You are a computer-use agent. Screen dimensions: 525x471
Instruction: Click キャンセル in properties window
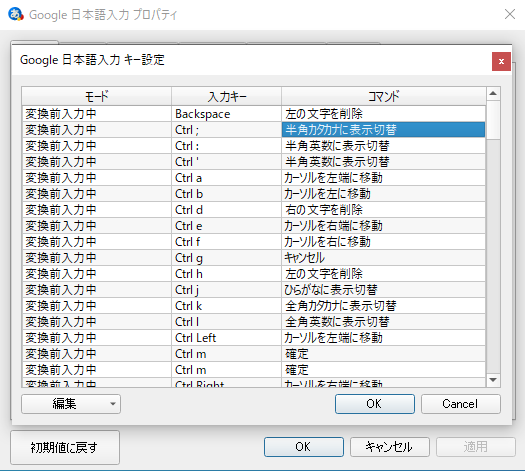click(x=390, y=447)
